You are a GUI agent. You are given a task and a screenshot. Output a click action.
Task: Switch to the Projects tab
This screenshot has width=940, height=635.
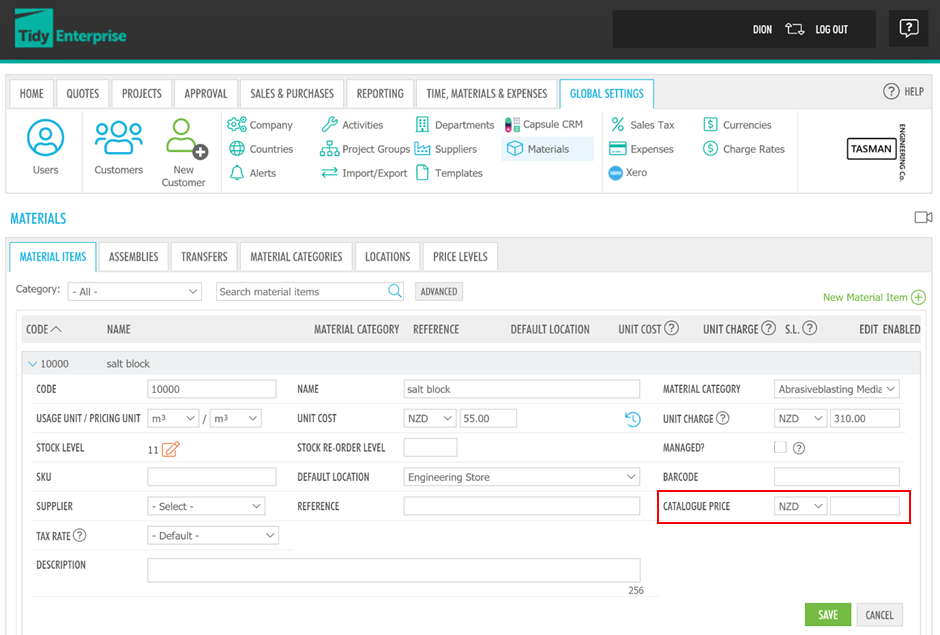coord(141,94)
